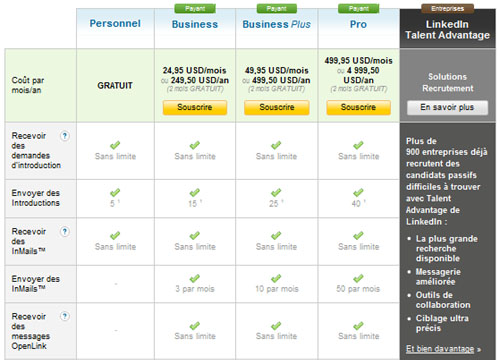
Task: Click checkmark above Pro 50 par mois
Action: [x=358, y=278]
